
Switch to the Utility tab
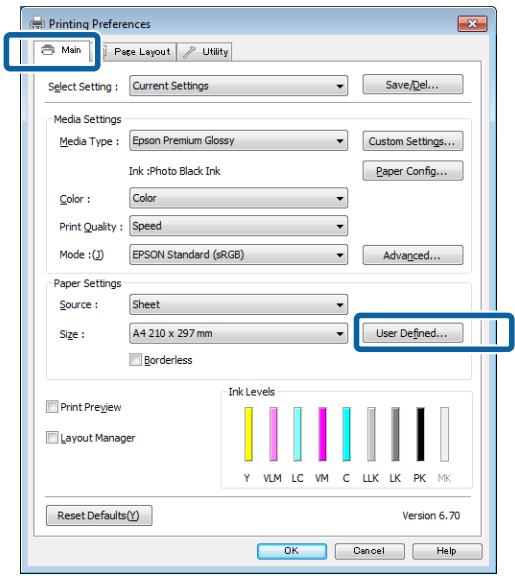pyautogui.click(x=205, y=52)
